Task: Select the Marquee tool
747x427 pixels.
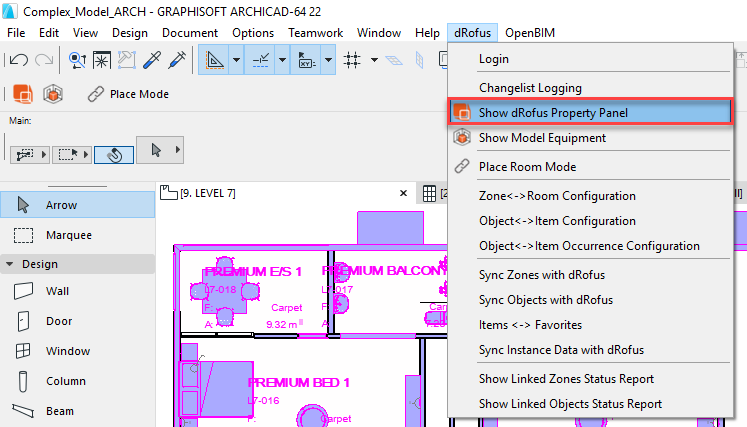Action: point(77,235)
